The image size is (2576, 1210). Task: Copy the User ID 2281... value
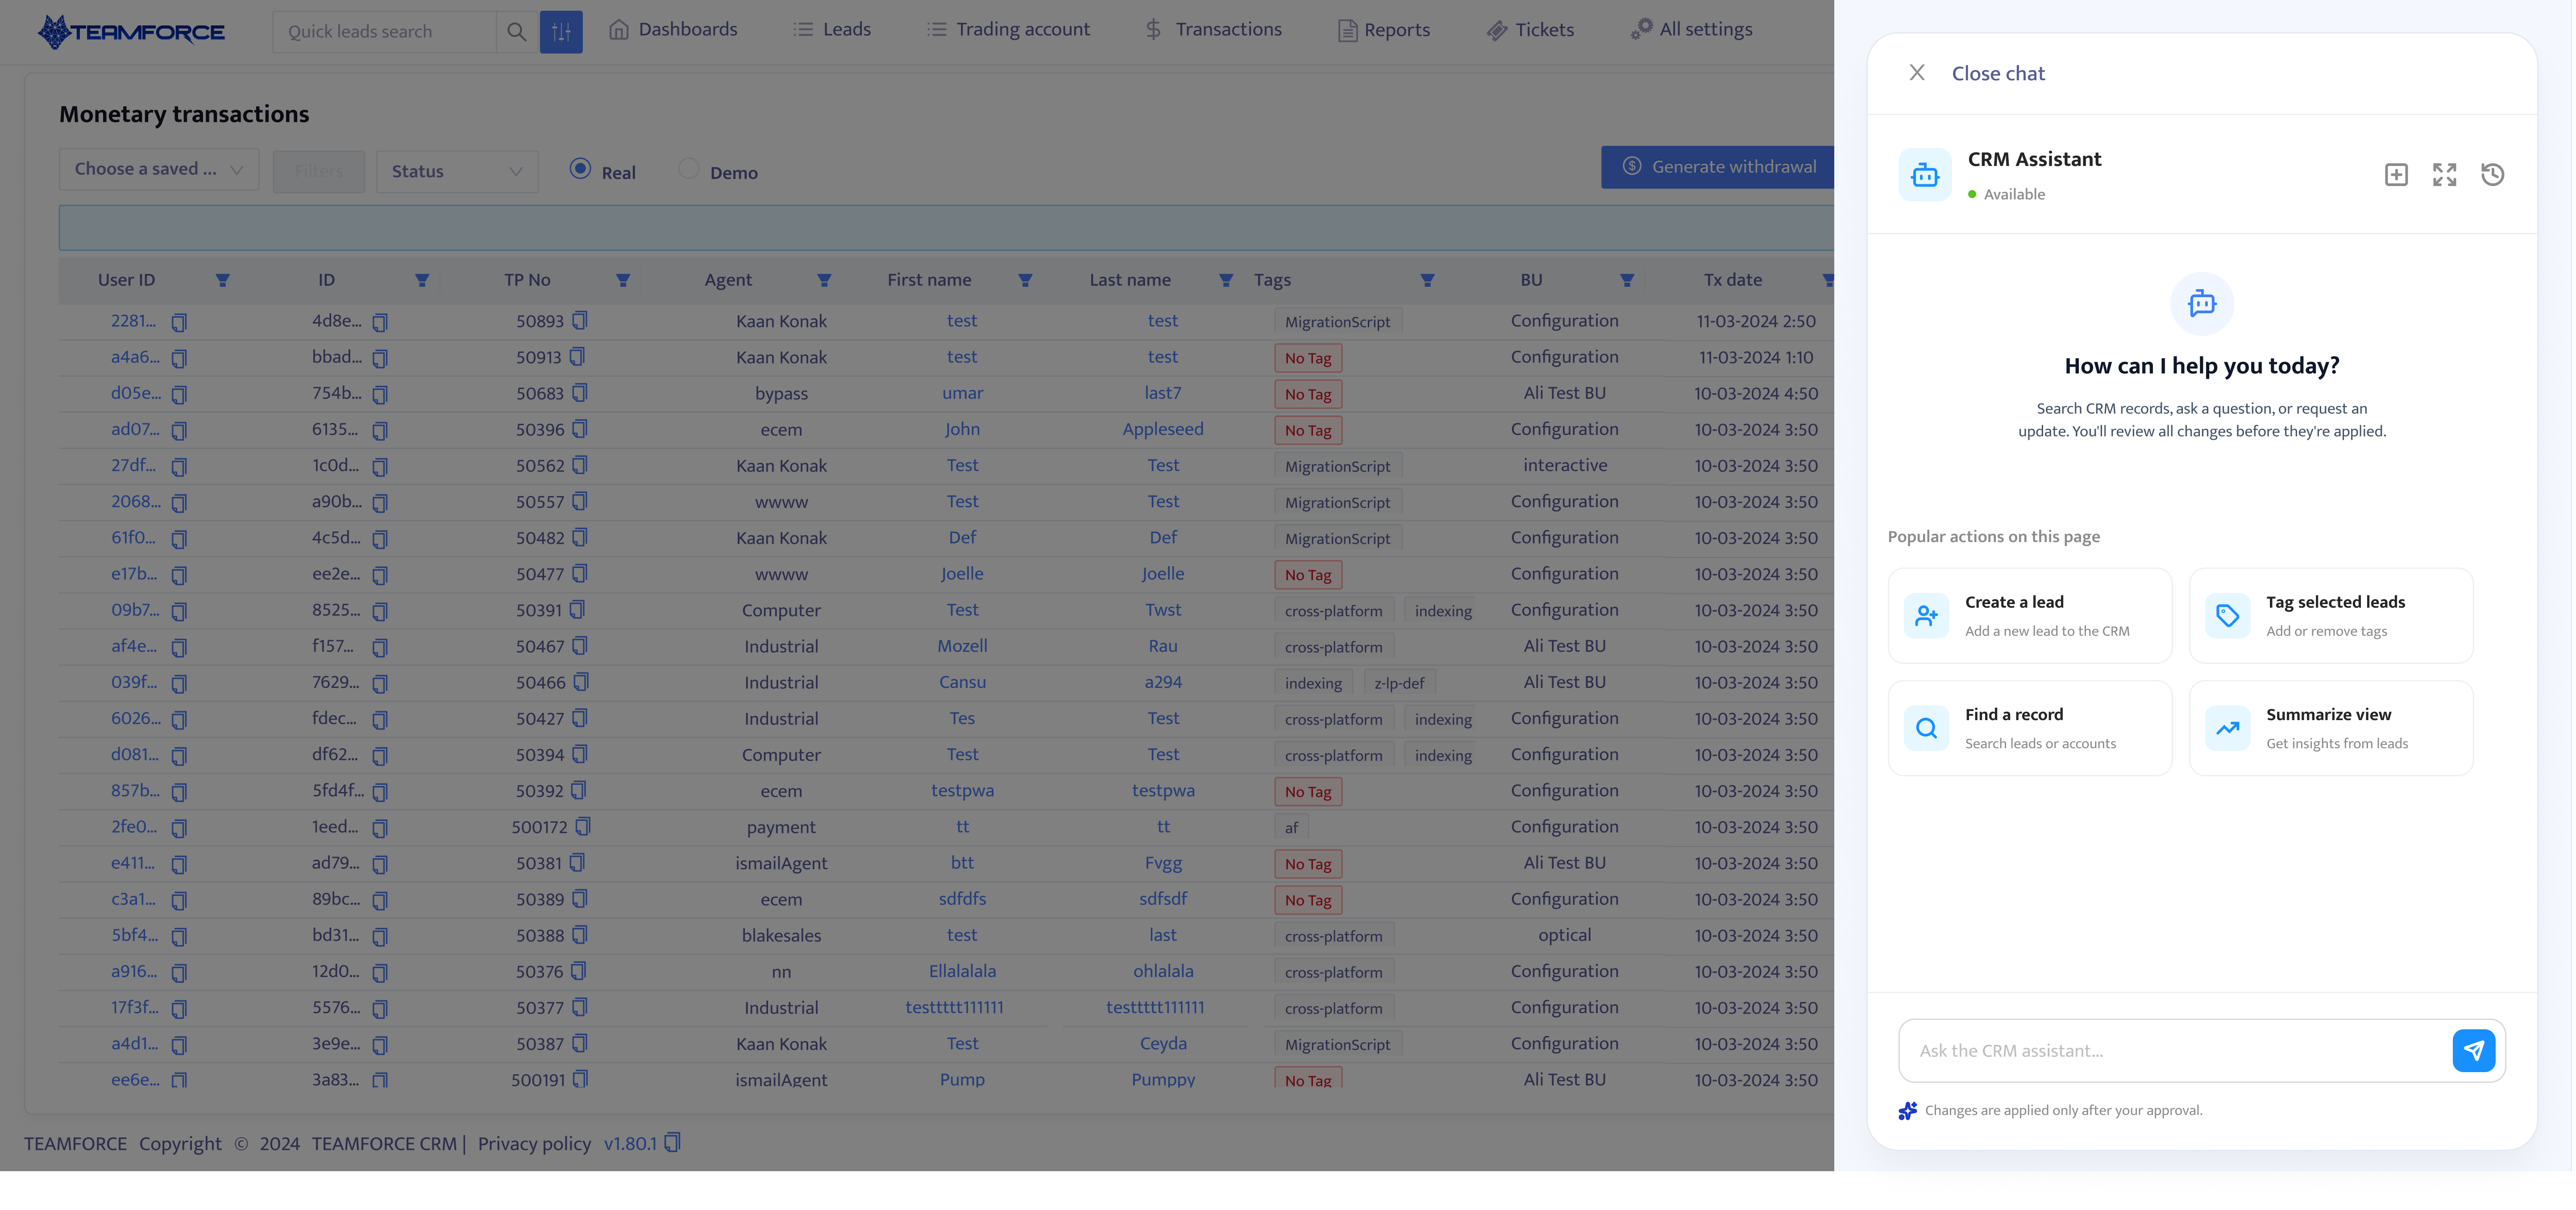pyautogui.click(x=179, y=322)
